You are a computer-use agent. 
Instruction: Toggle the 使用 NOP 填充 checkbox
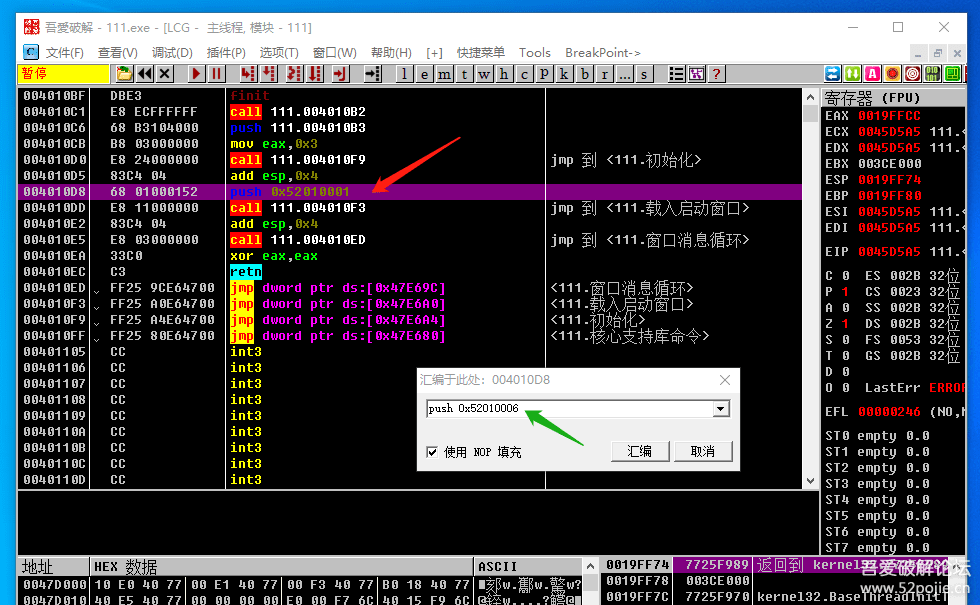click(432, 452)
